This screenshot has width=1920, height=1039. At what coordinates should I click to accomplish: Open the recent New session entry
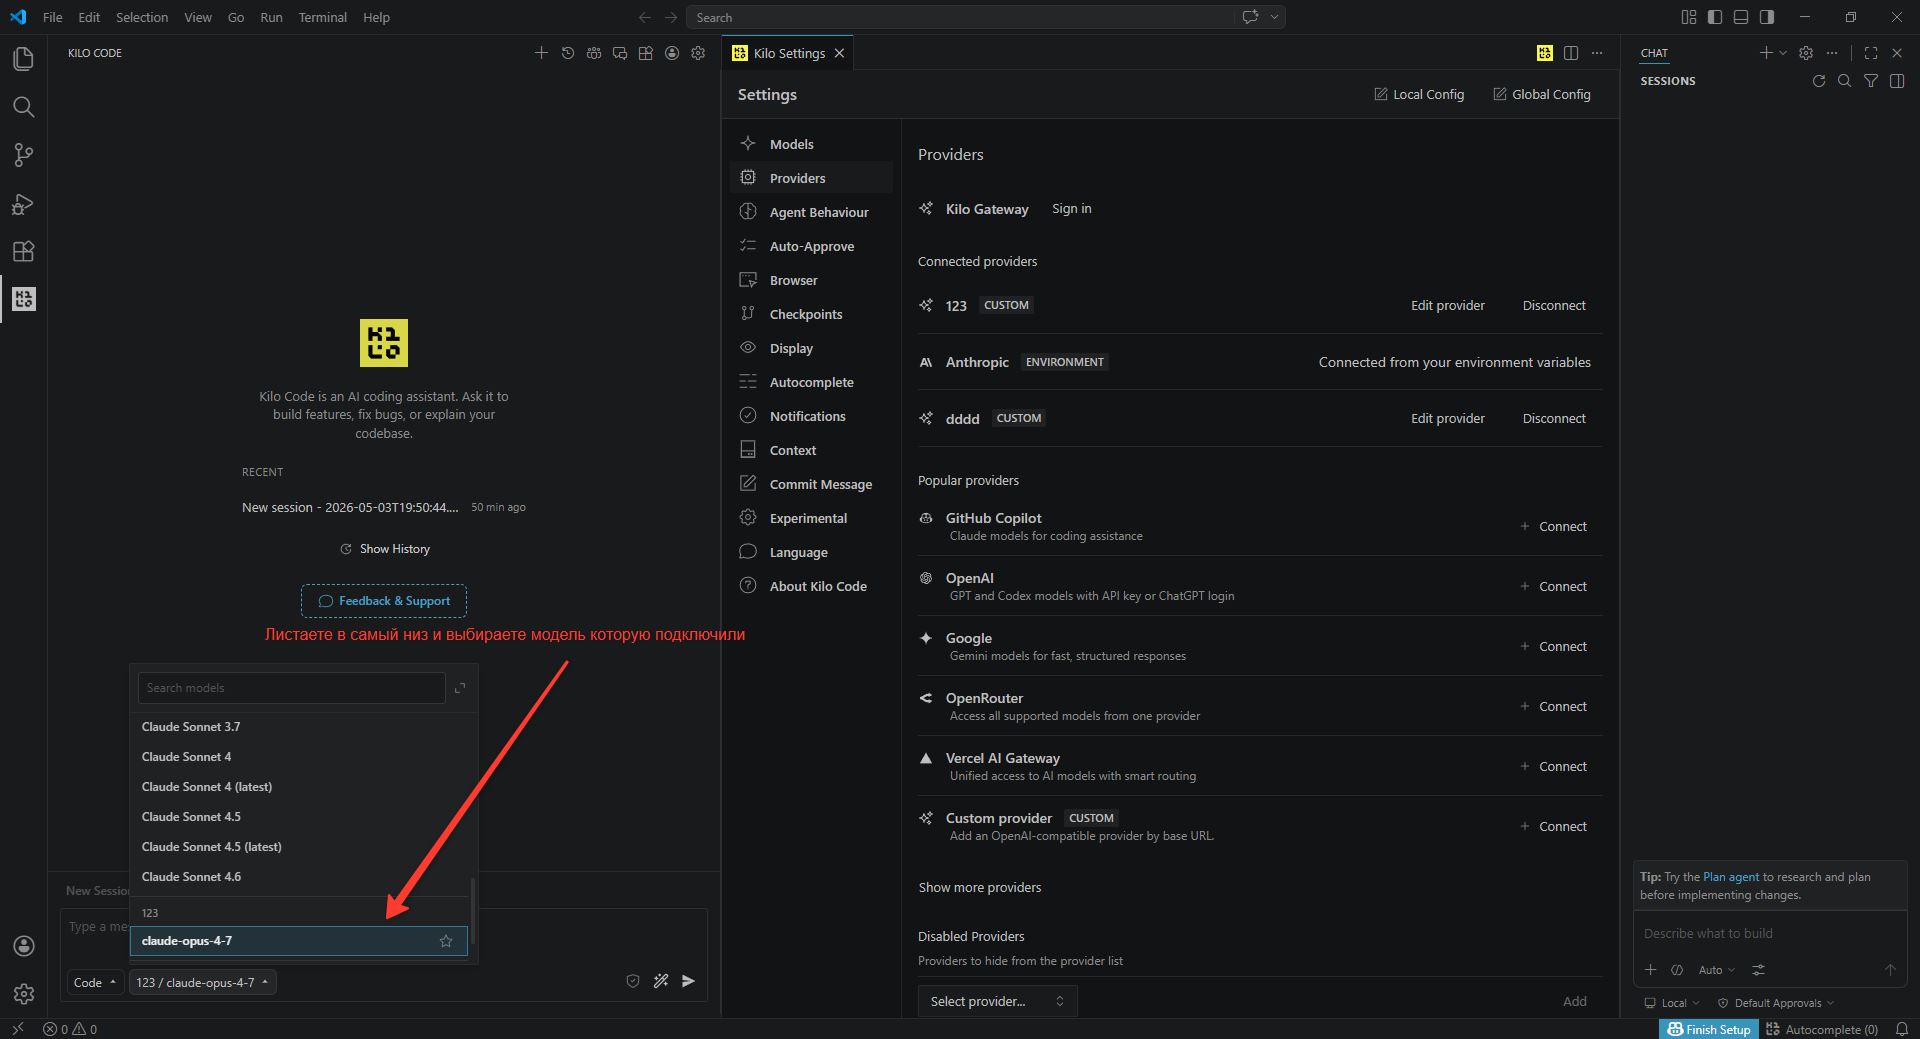click(384, 507)
